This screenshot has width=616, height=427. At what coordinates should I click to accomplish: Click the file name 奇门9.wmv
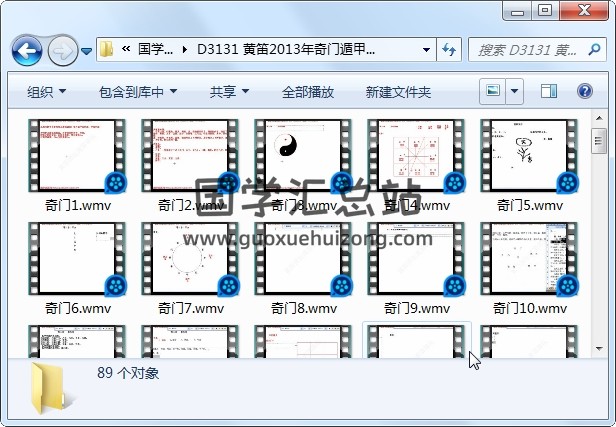[x=417, y=308]
